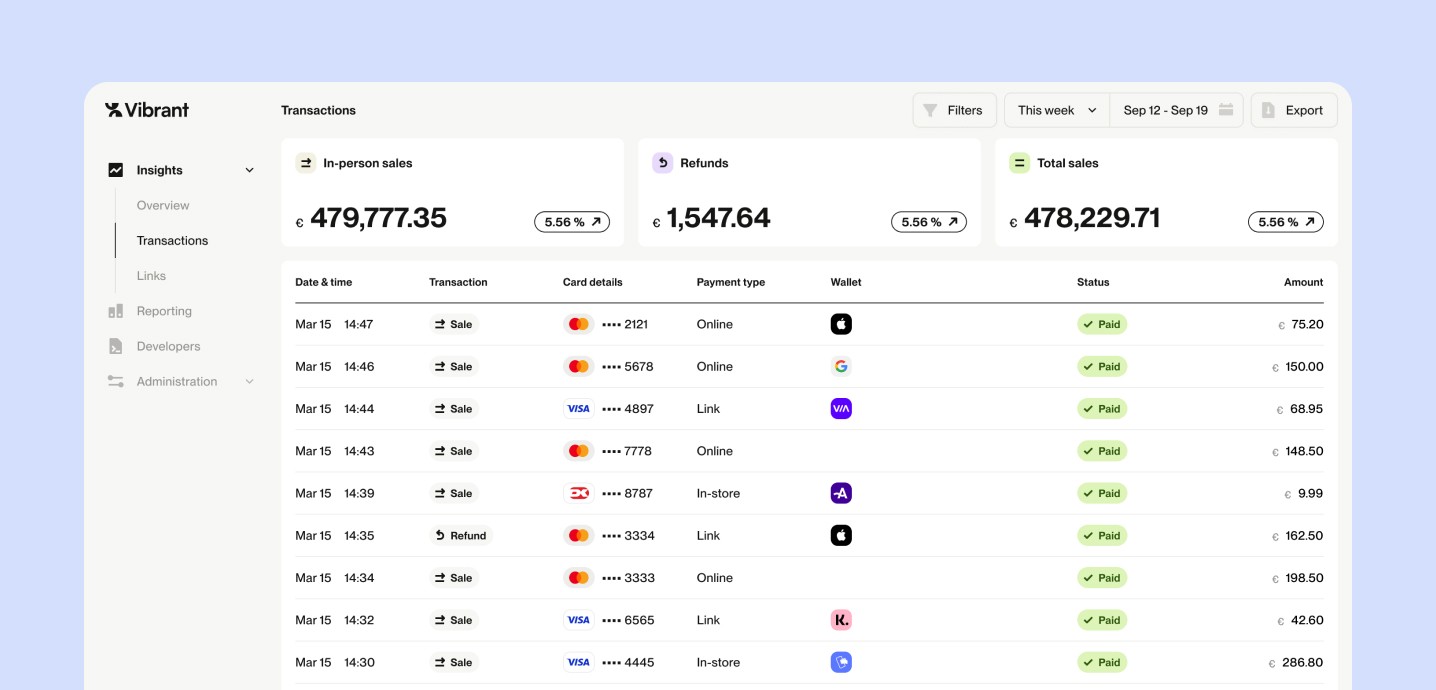Click the Paid status in 14:46 row
The image size is (1436, 690).
pos(1102,366)
